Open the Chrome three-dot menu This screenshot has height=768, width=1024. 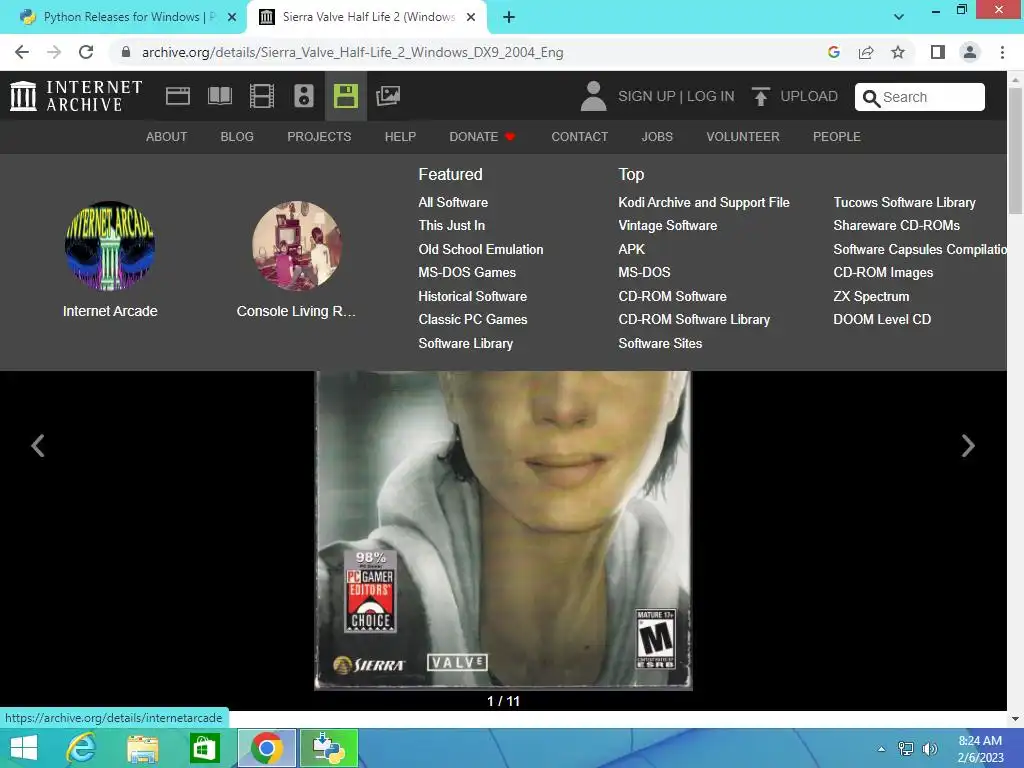click(x=1002, y=52)
